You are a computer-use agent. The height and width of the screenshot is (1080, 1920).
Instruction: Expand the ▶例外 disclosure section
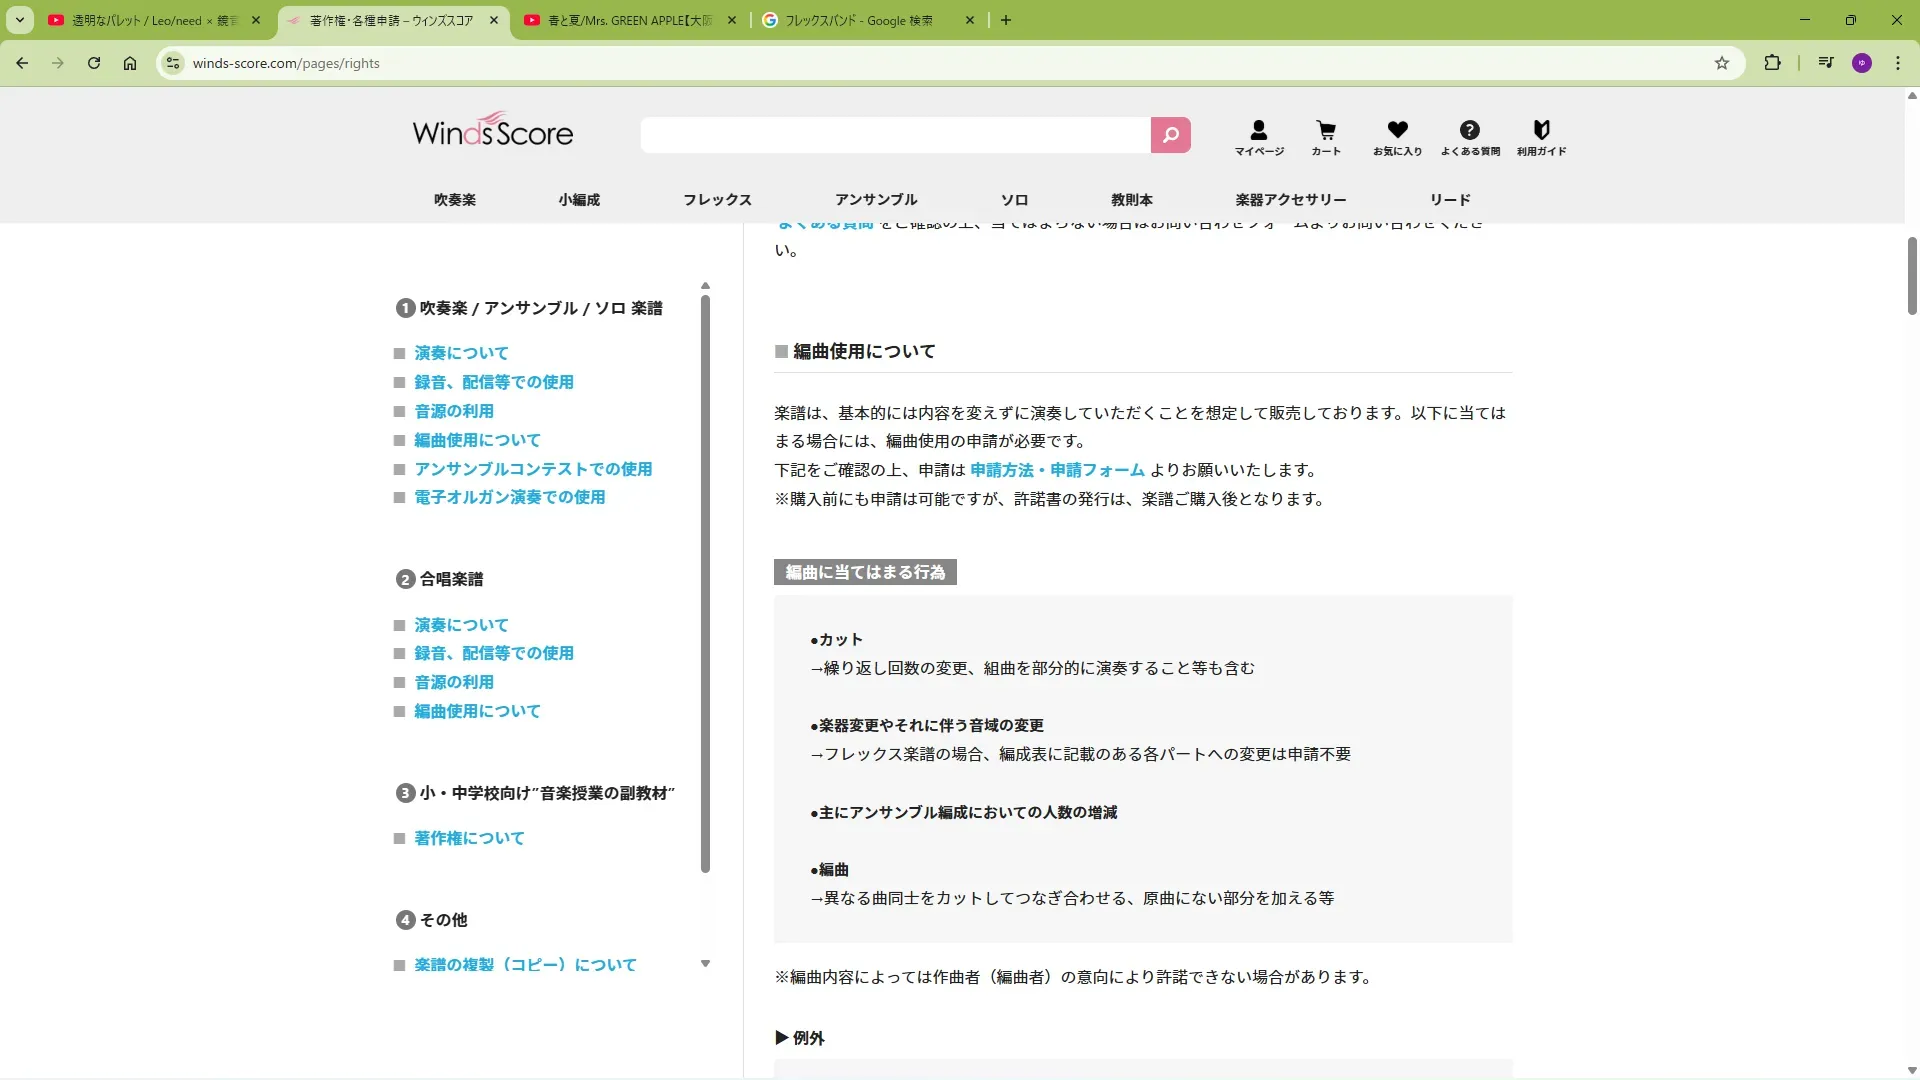click(800, 1038)
